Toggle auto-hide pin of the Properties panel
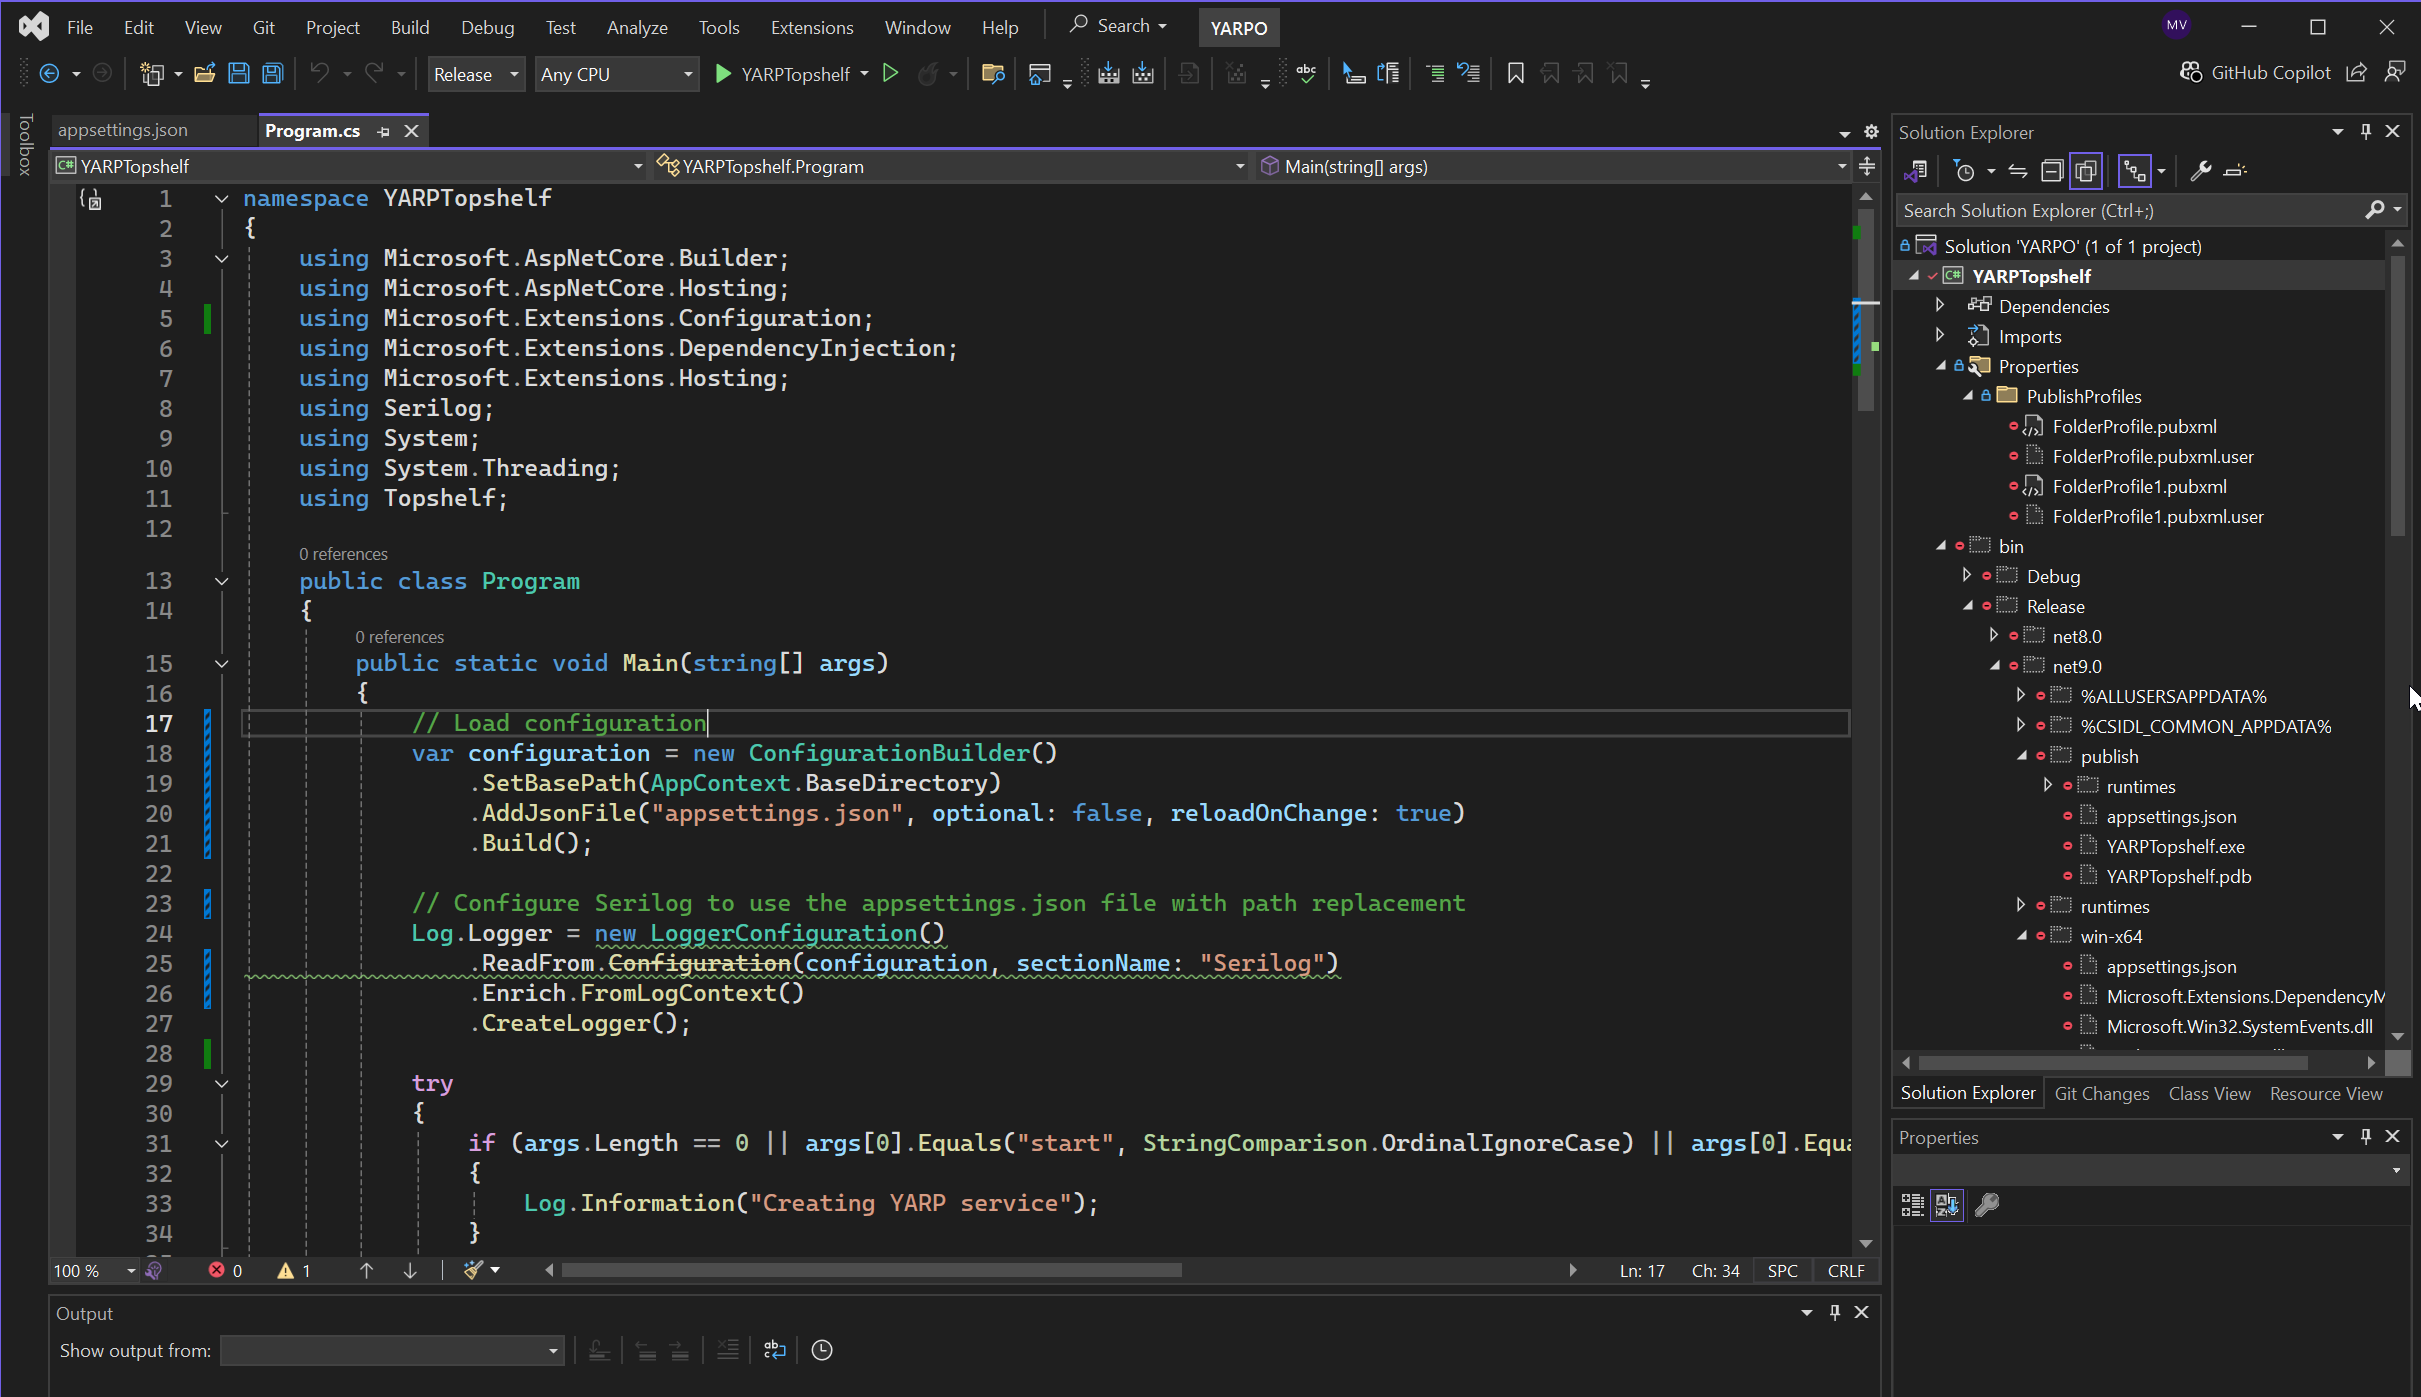Viewport: 2421px width, 1397px height. pos(2366,1136)
